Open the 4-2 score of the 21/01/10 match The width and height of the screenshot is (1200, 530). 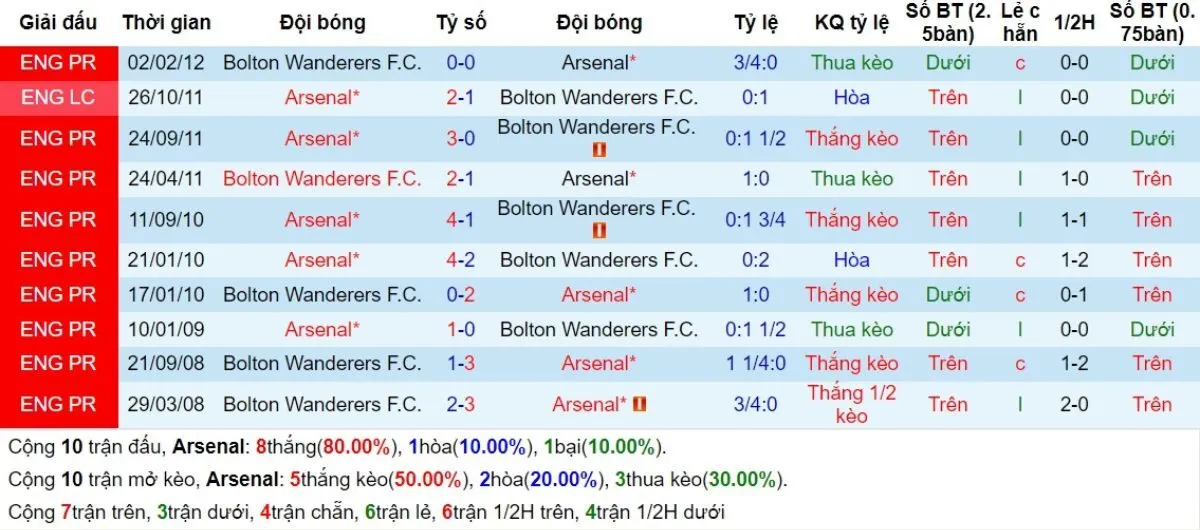tap(461, 260)
